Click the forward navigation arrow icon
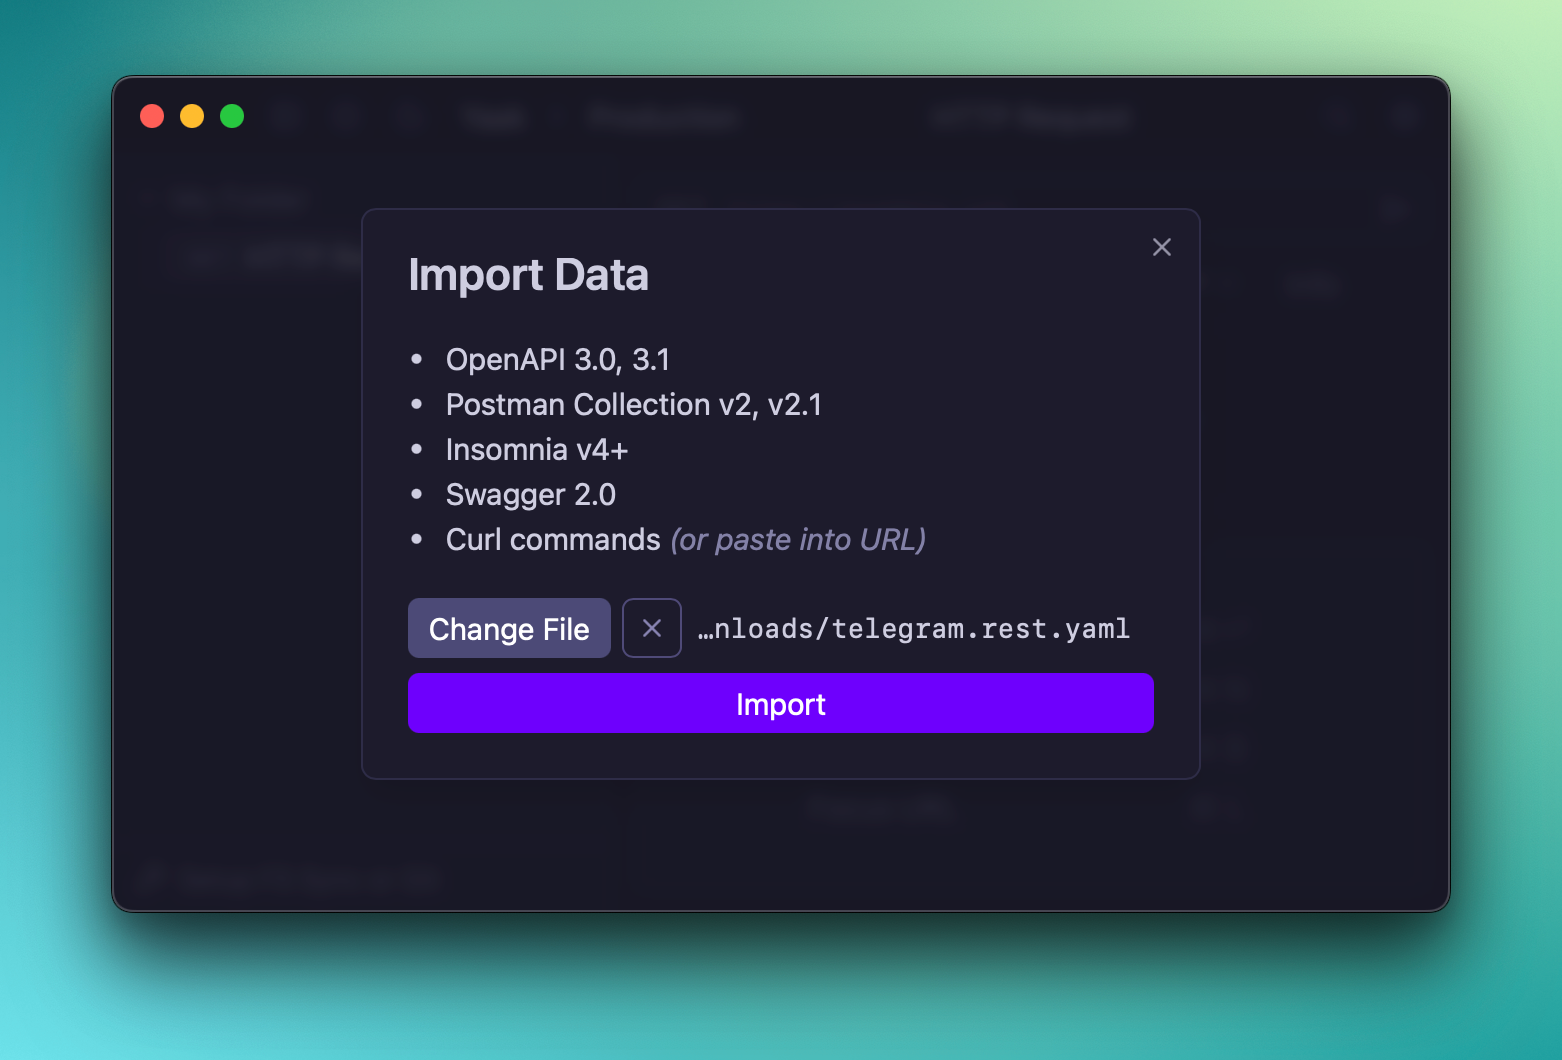The width and height of the screenshot is (1562, 1060). click(x=410, y=116)
